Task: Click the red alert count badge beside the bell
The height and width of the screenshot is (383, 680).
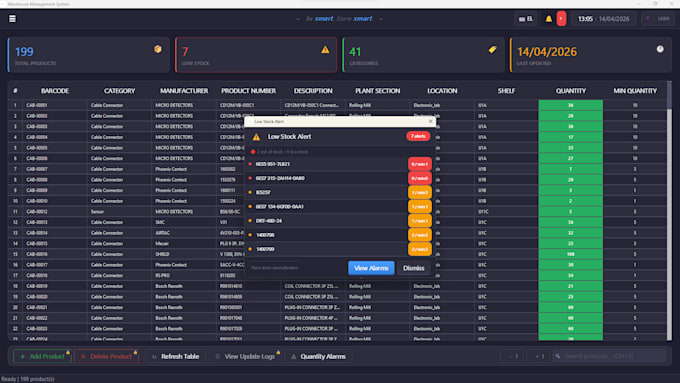Action: pos(561,19)
